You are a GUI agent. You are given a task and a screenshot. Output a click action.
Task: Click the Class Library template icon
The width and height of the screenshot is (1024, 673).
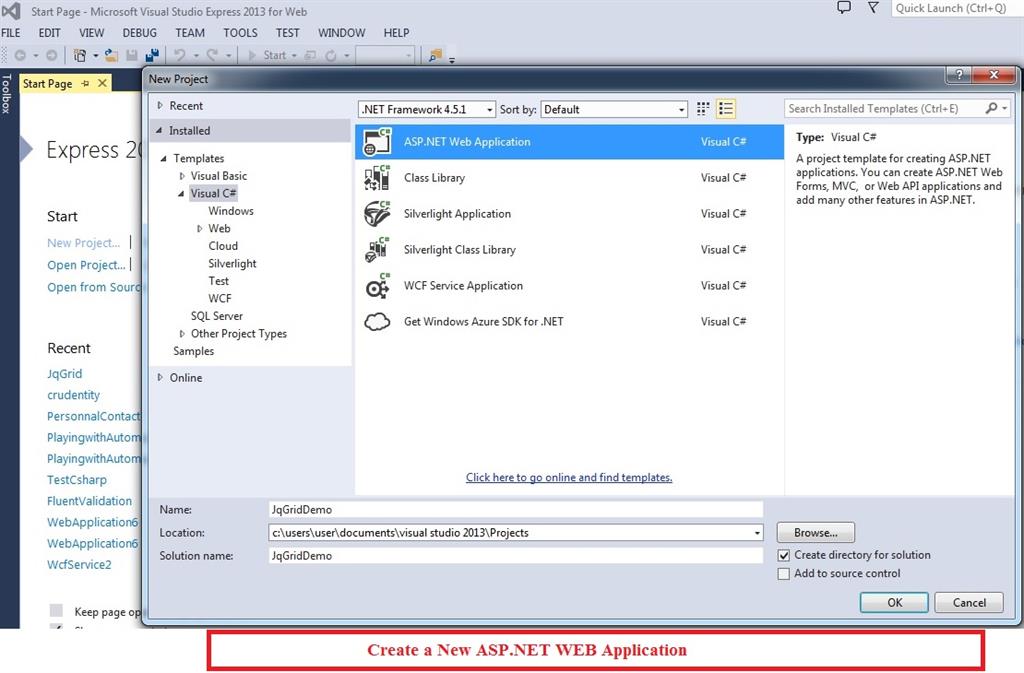(377, 178)
